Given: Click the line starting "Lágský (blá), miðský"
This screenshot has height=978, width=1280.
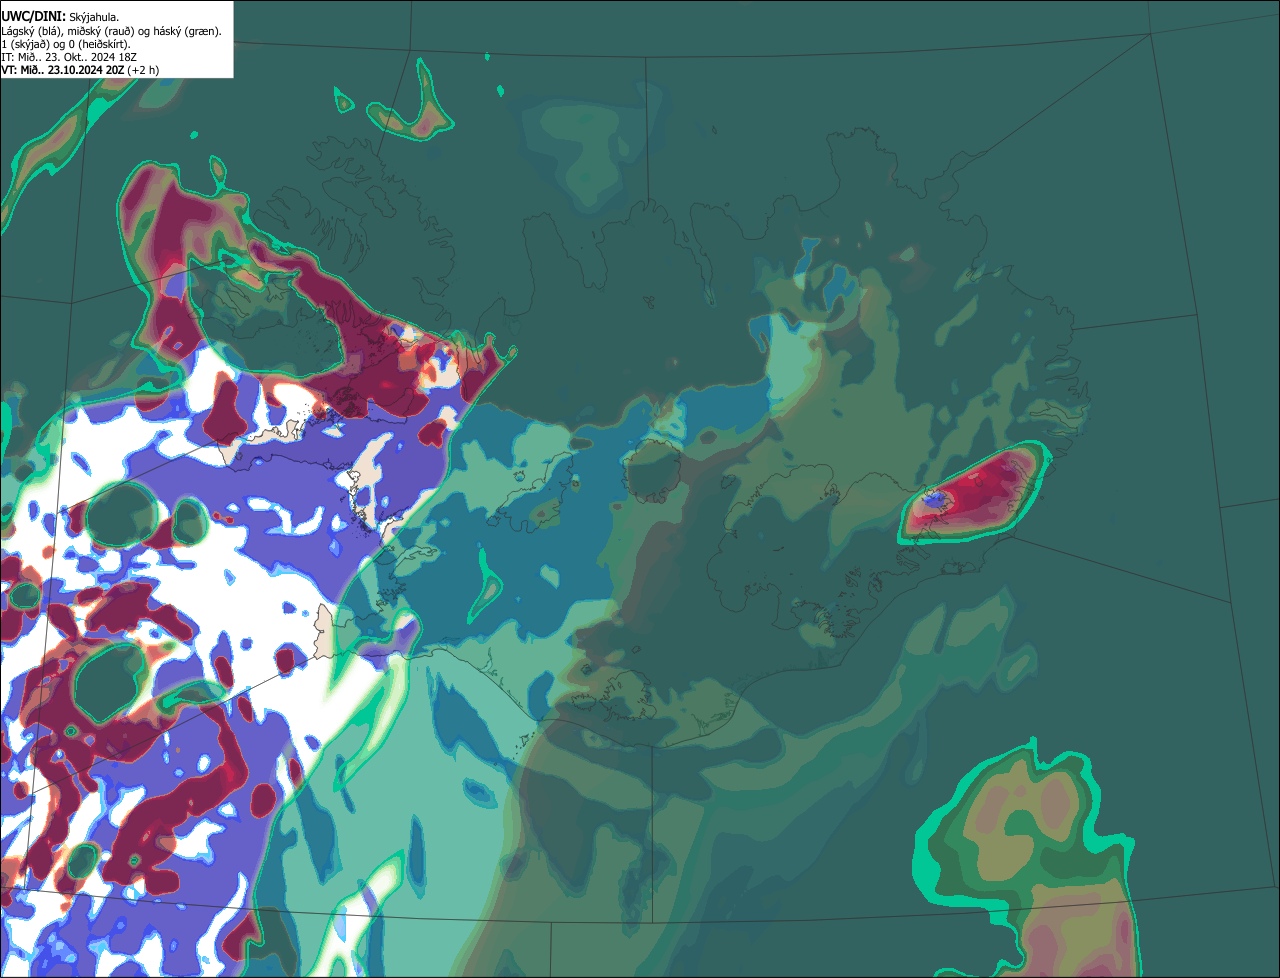Looking at the screenshot, I should pyautogui.click(x=112, y=31).
